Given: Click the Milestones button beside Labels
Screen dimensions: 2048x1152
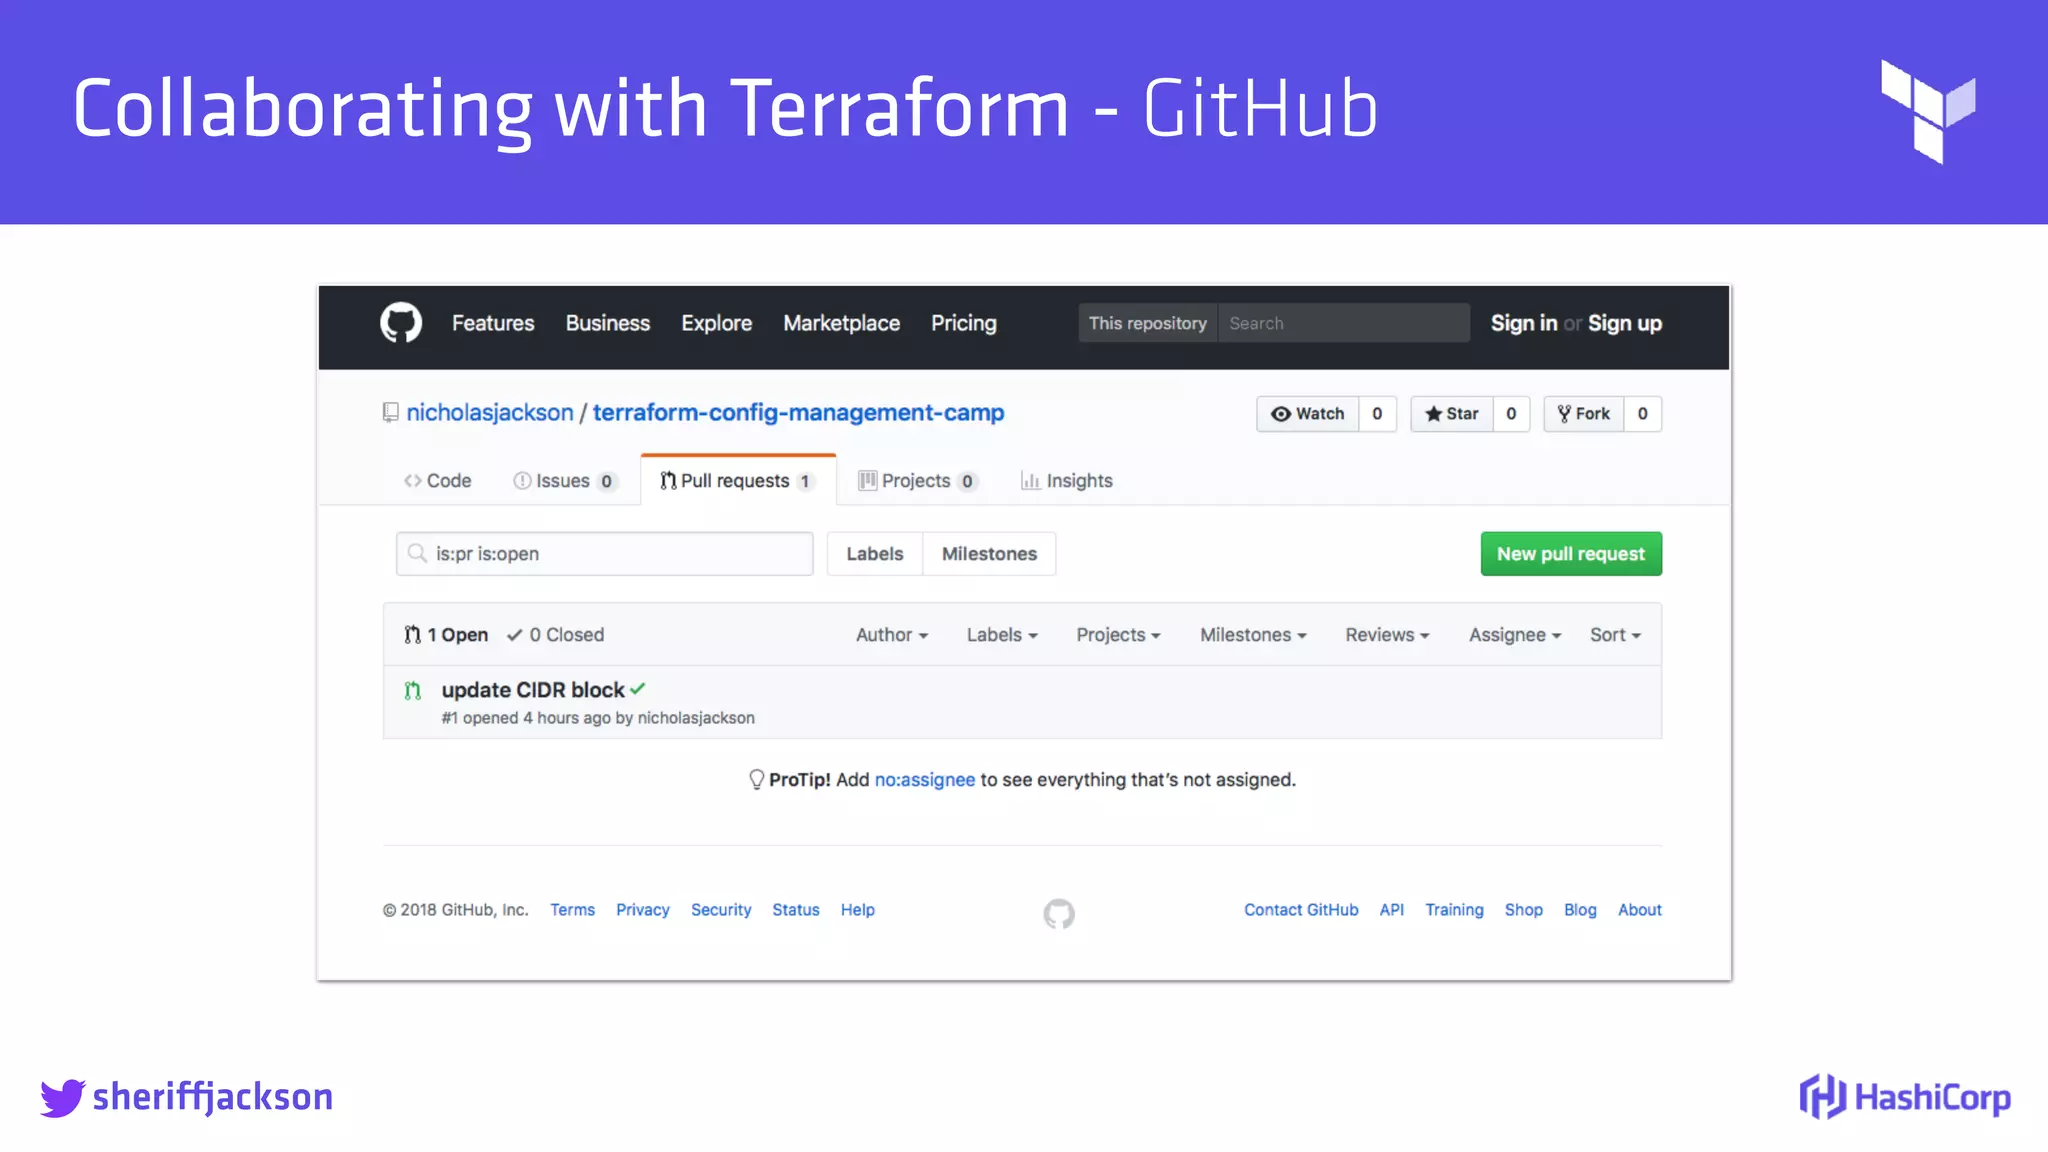Looking at the screenshot, I should click(x=990, y=554).
